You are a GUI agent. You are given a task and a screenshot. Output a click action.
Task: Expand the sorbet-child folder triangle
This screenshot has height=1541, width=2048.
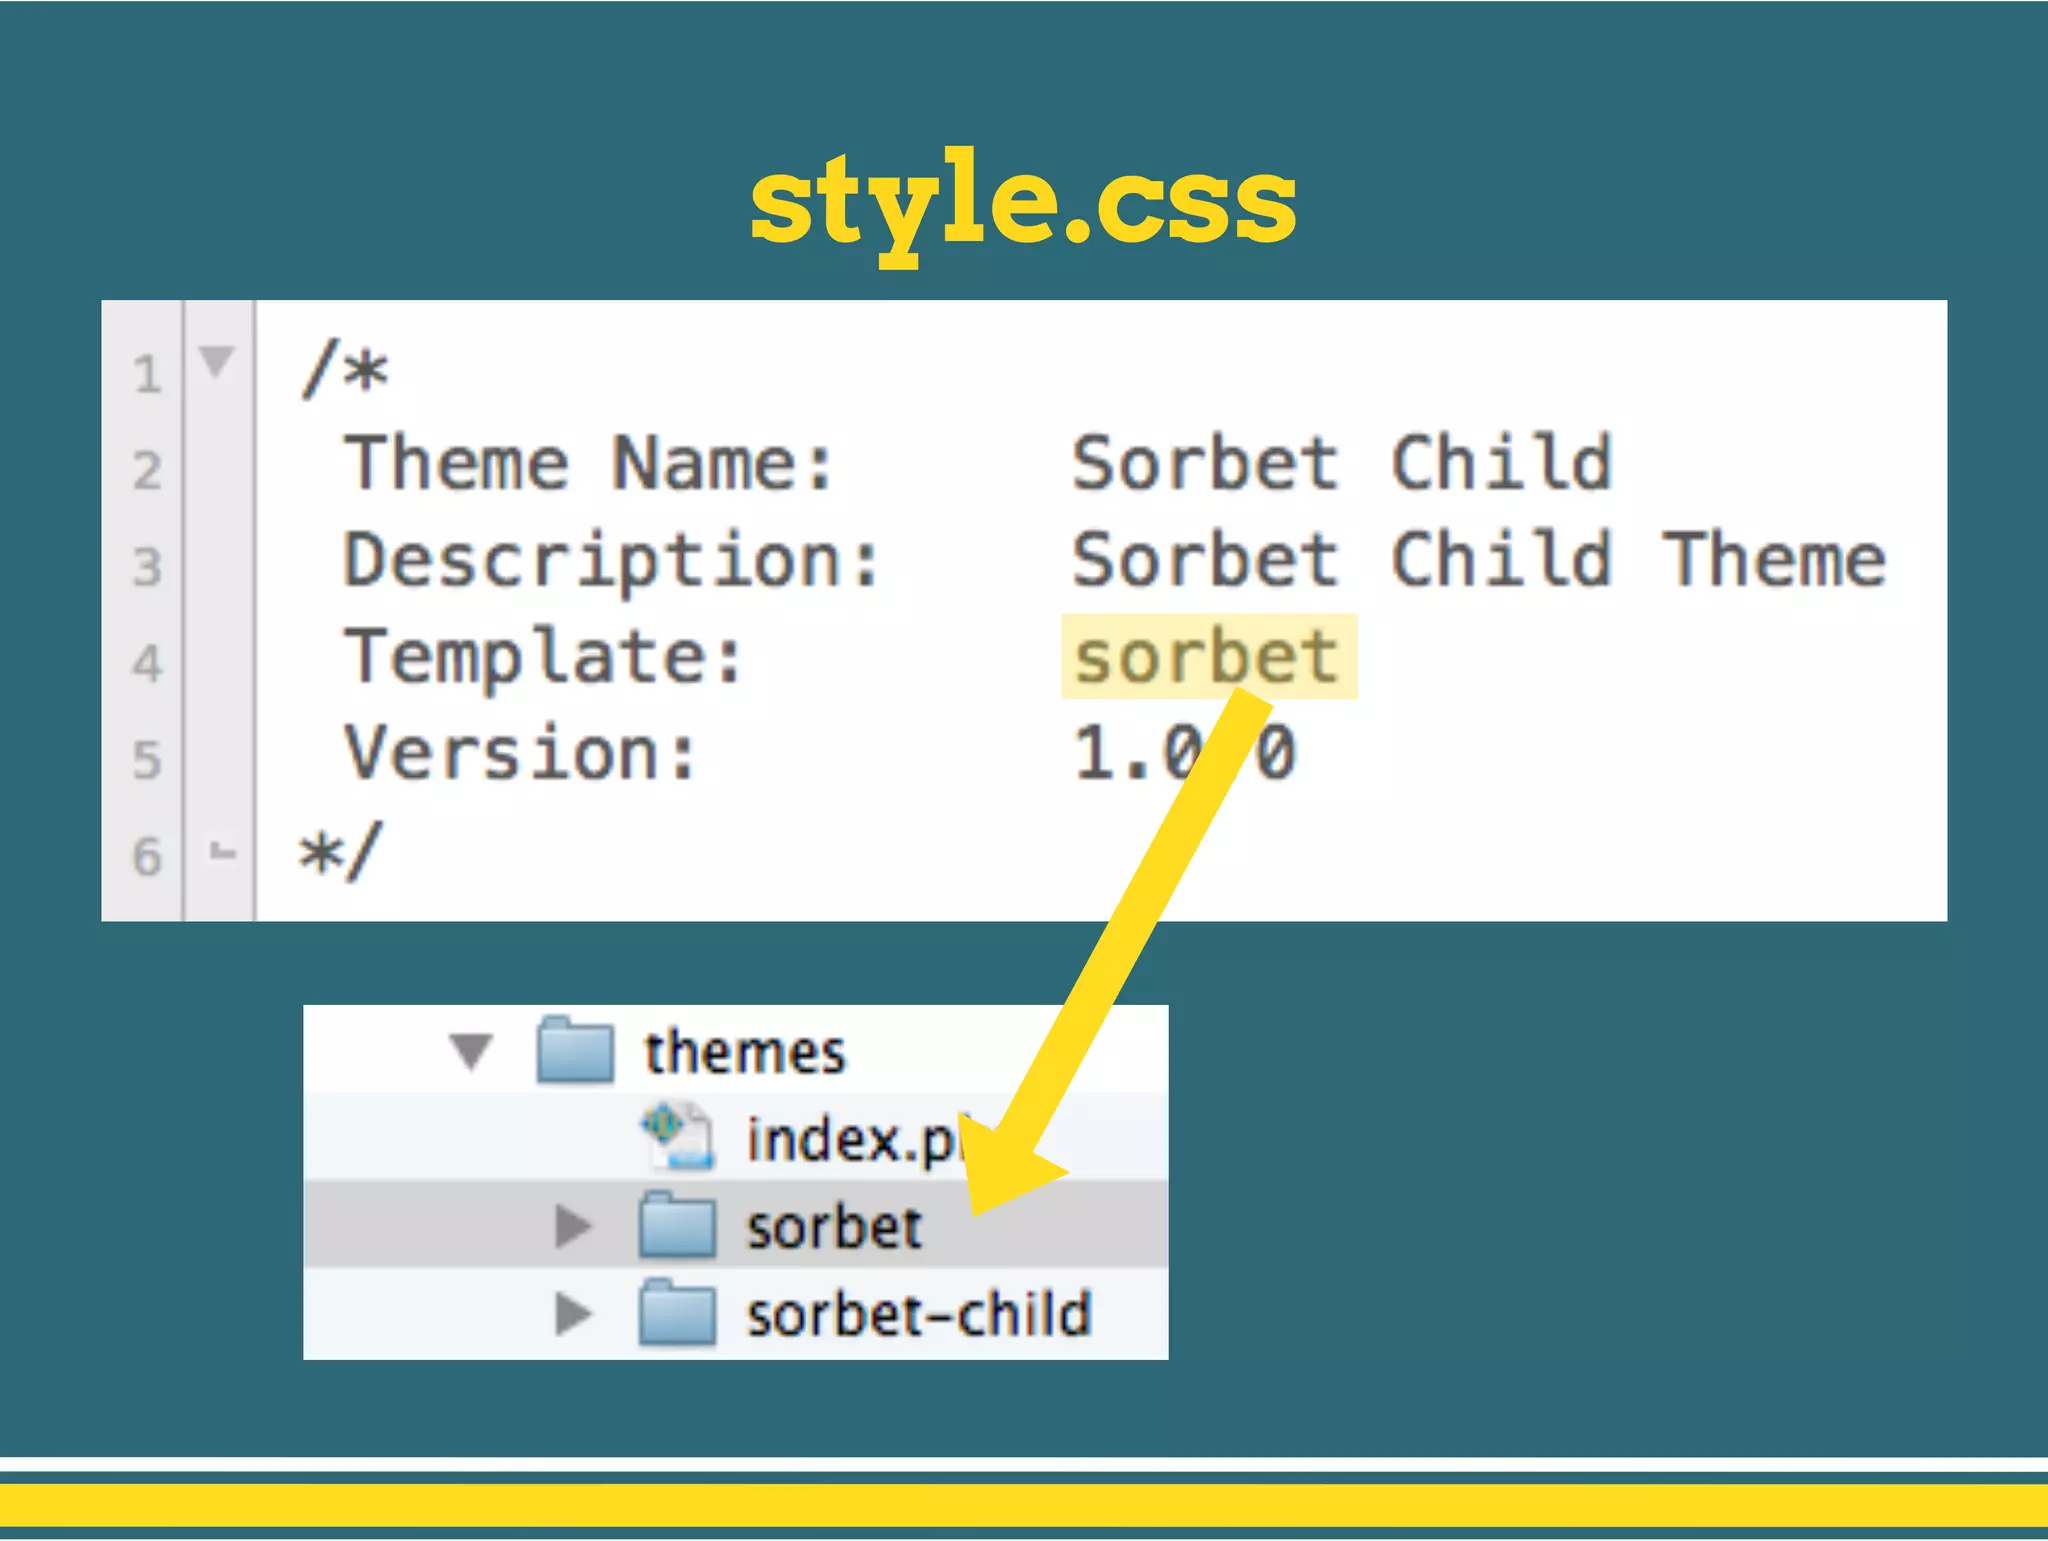pyautogui.click(x=573, y=1314)
